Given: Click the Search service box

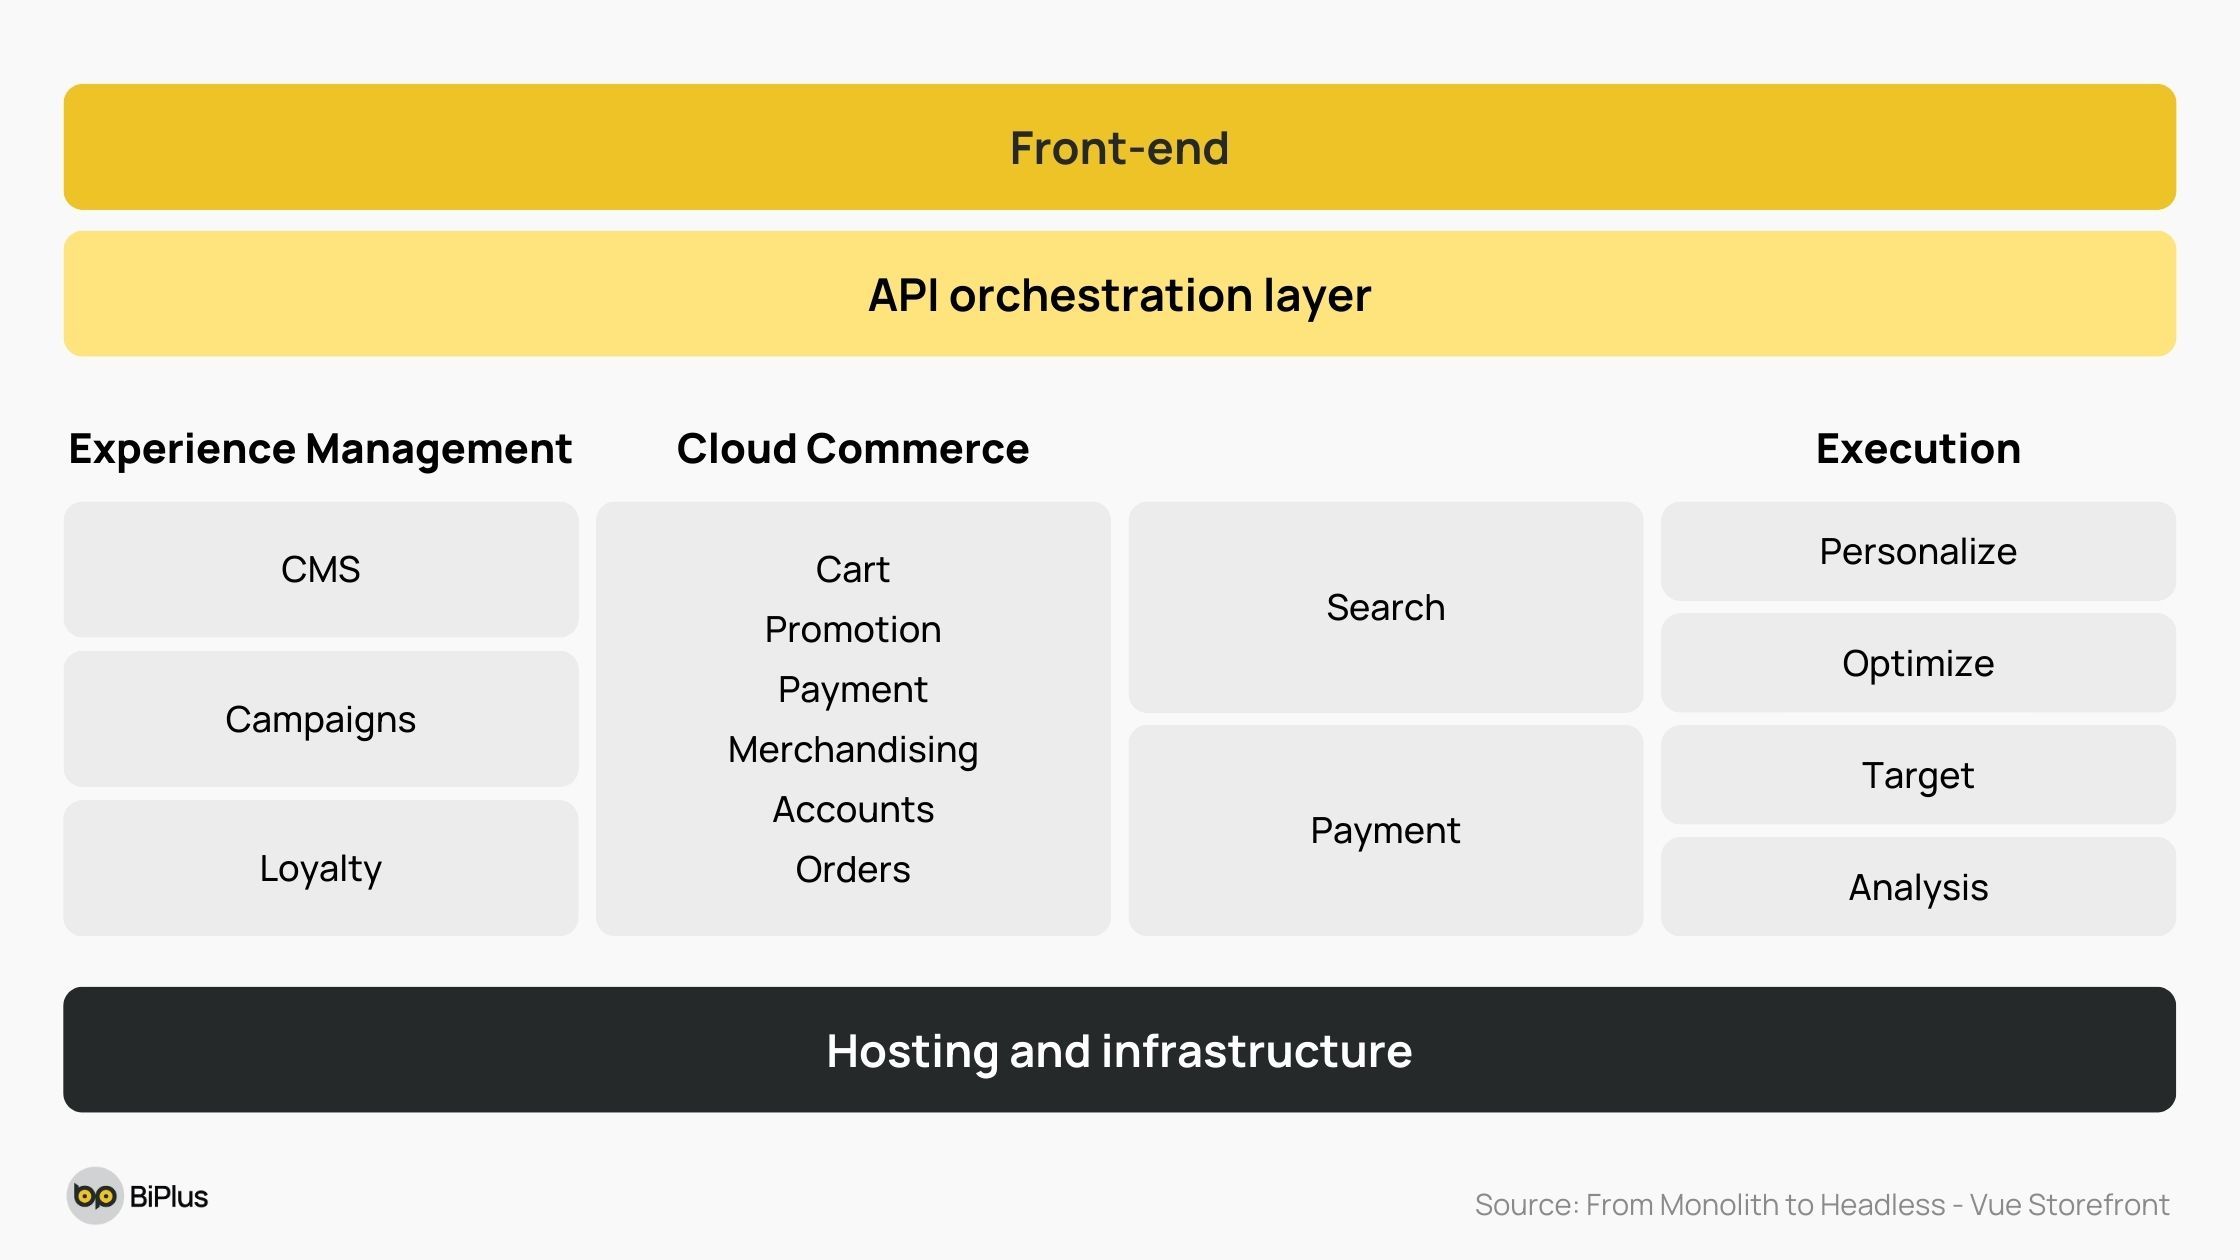Looking at the screenshot, I should pos(1385,606).
